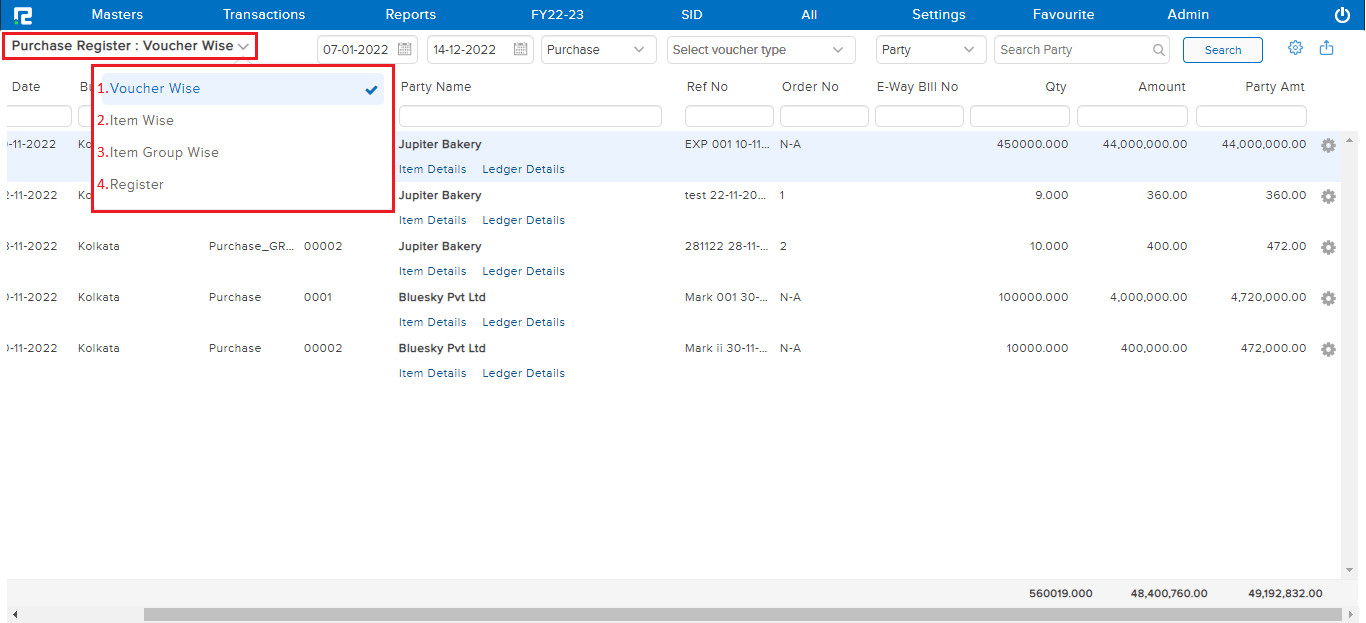Click the app logo in top-left corner
The image size is (1366, 623).
[x=22, y=15]
